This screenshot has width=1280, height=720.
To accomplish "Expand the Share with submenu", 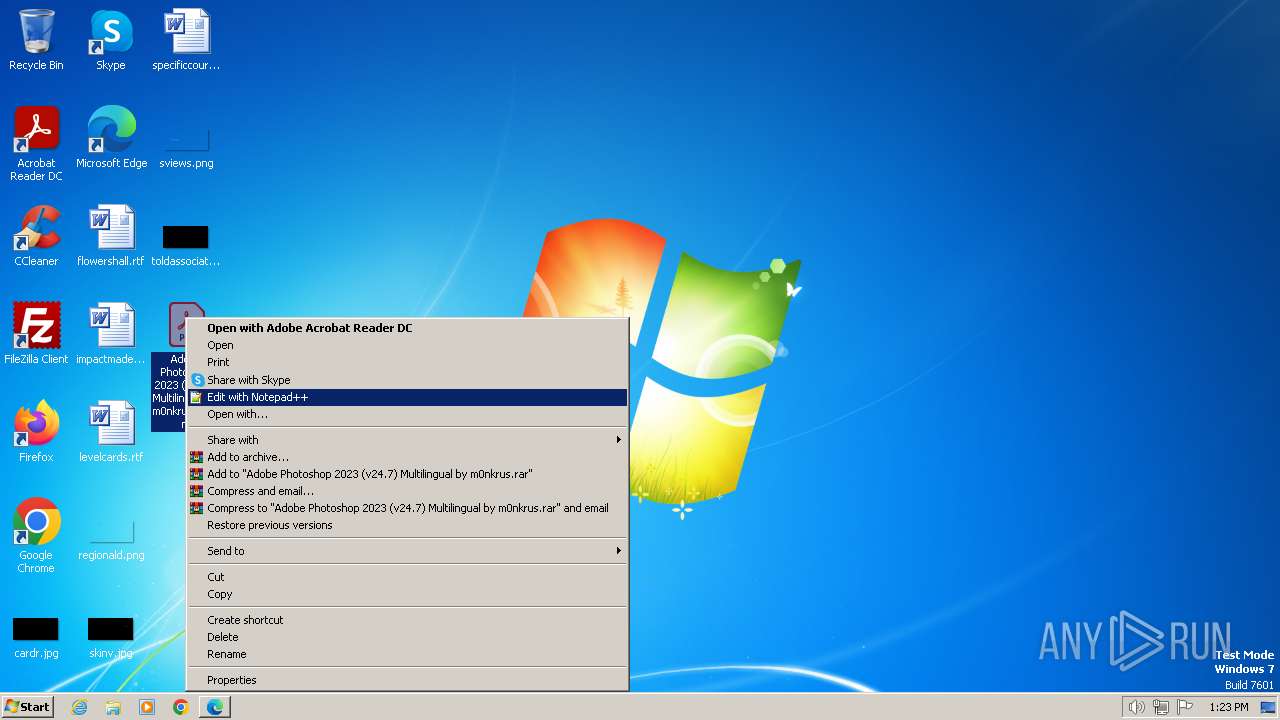I will [408, 440].
